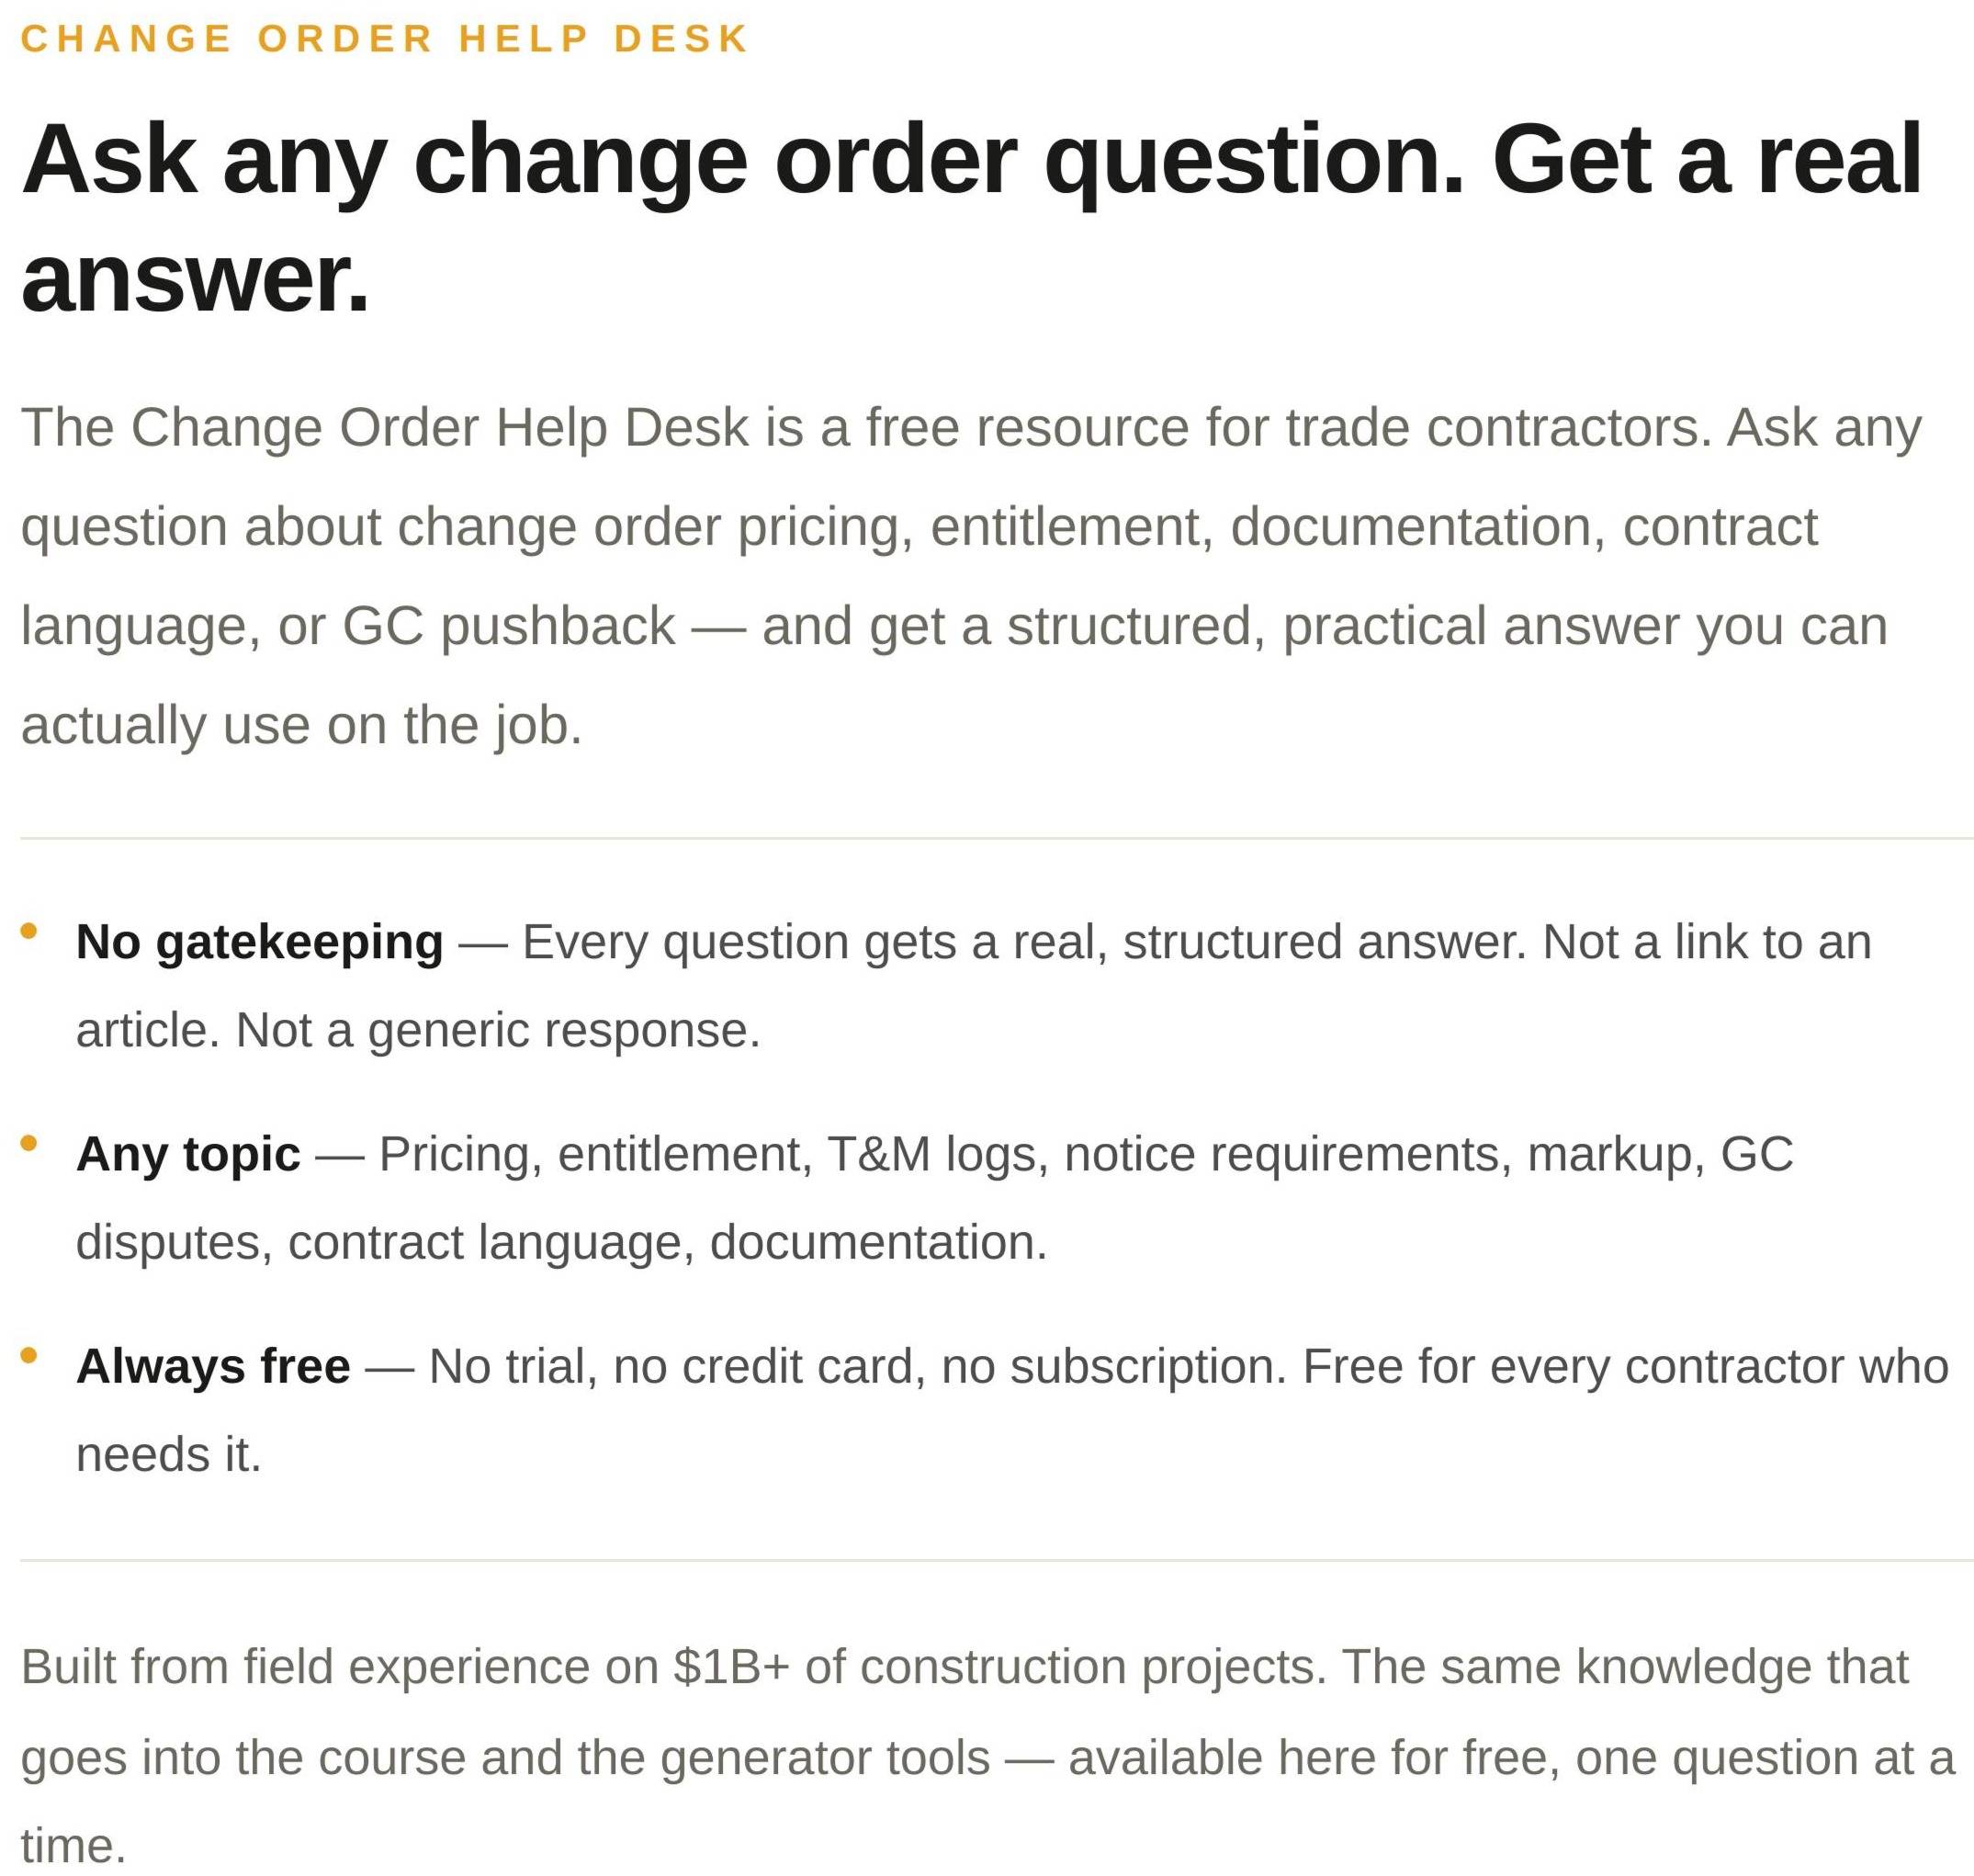The width and height of the screenshot is (1974, 1876).
Task: Click the "CHANGE ORDER HELP DESK" orange label
Action: pos(384,39)
